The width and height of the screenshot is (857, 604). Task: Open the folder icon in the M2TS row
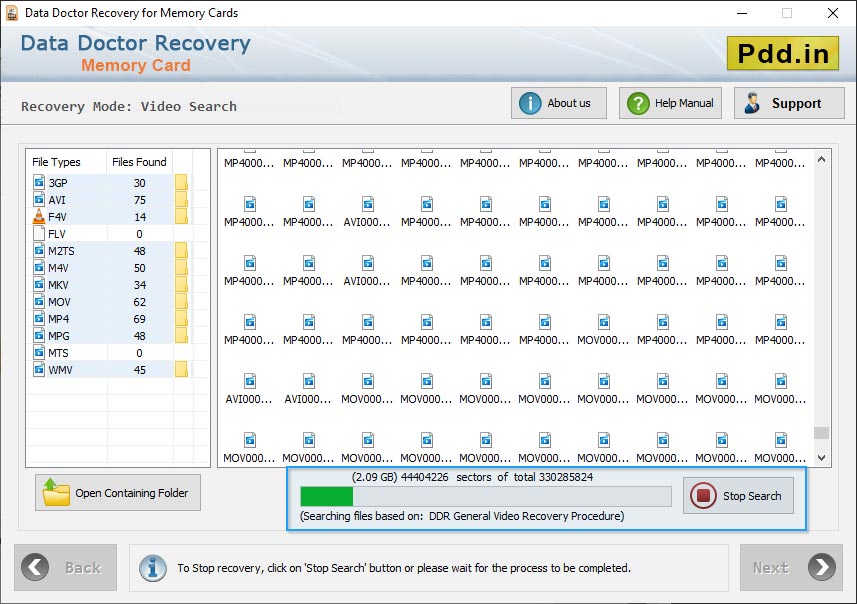(x=181, y=250)
